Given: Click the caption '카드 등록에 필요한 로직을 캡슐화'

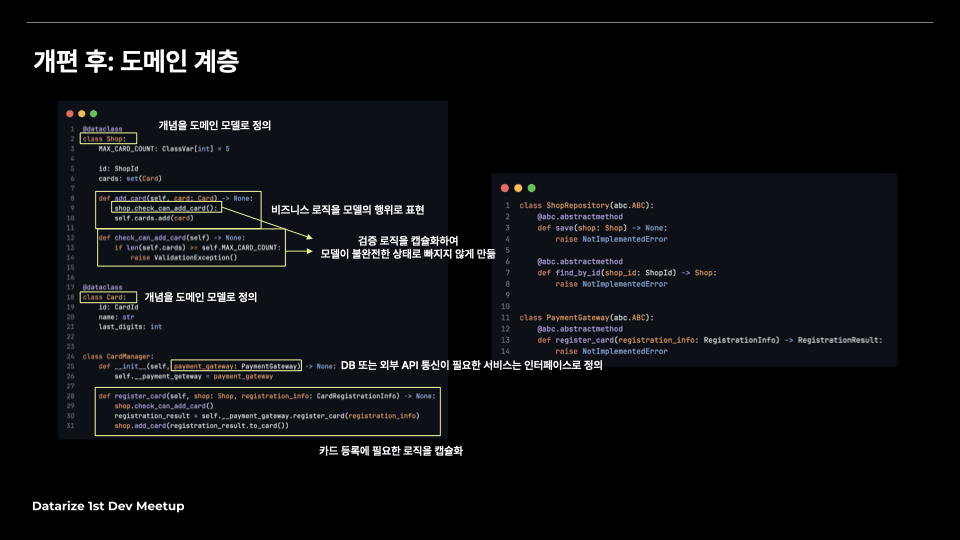Looking at the screenshot, I should pos(391,451).
